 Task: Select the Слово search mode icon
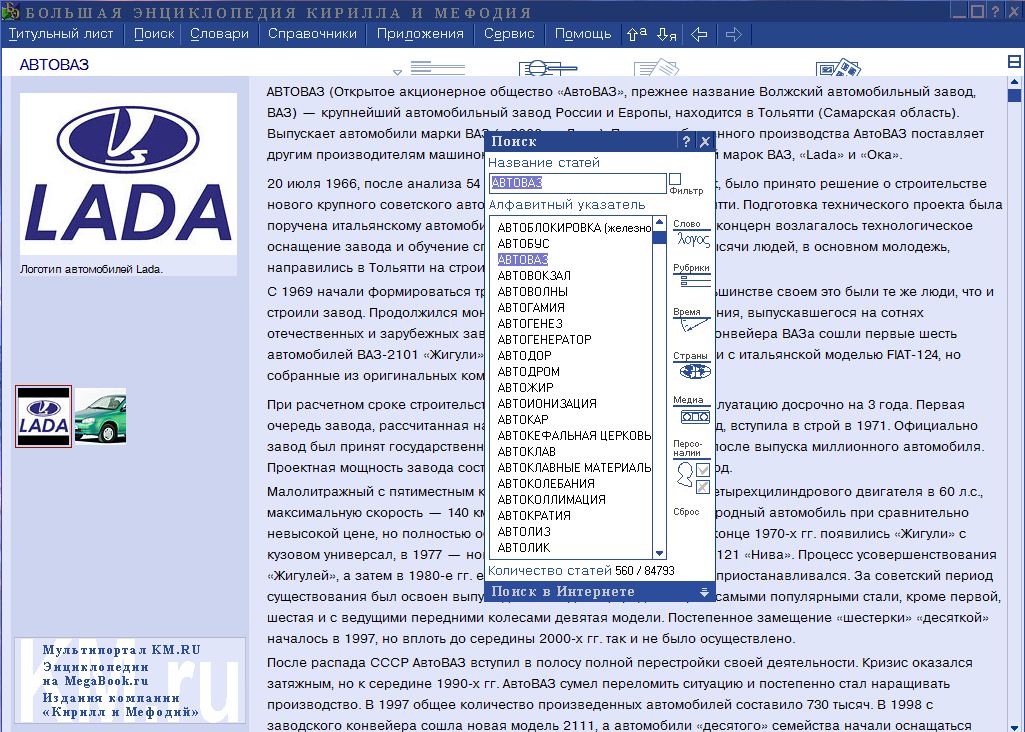point(692,234)
